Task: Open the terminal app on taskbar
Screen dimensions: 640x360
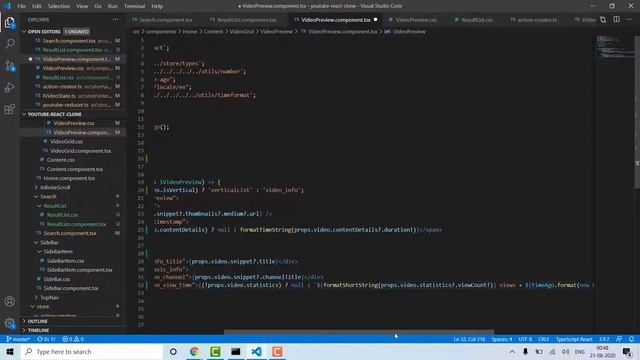Action: click(x=236, y=351)
